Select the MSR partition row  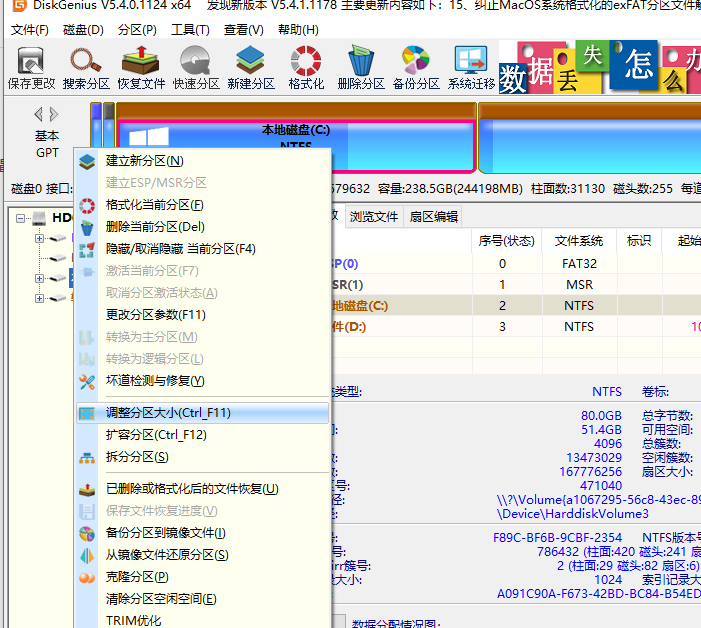516,285
